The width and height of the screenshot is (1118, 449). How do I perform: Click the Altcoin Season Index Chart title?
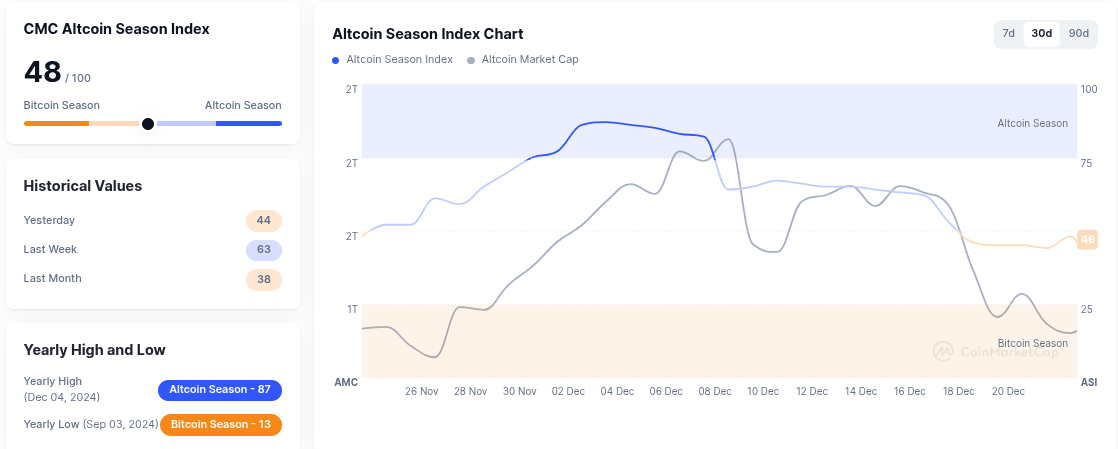[x=428, y=34]
